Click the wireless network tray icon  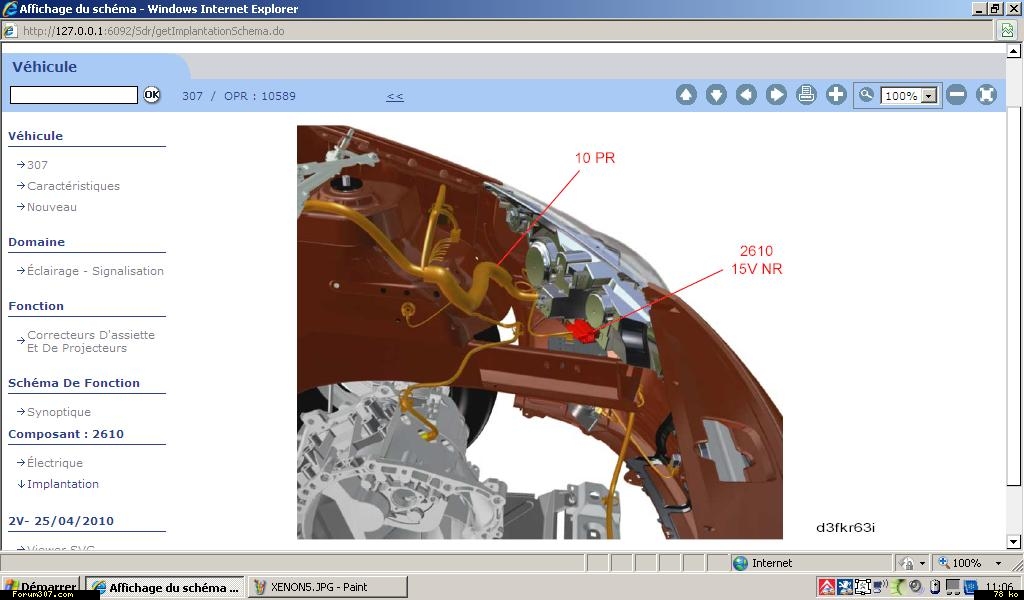click(880, 587)
